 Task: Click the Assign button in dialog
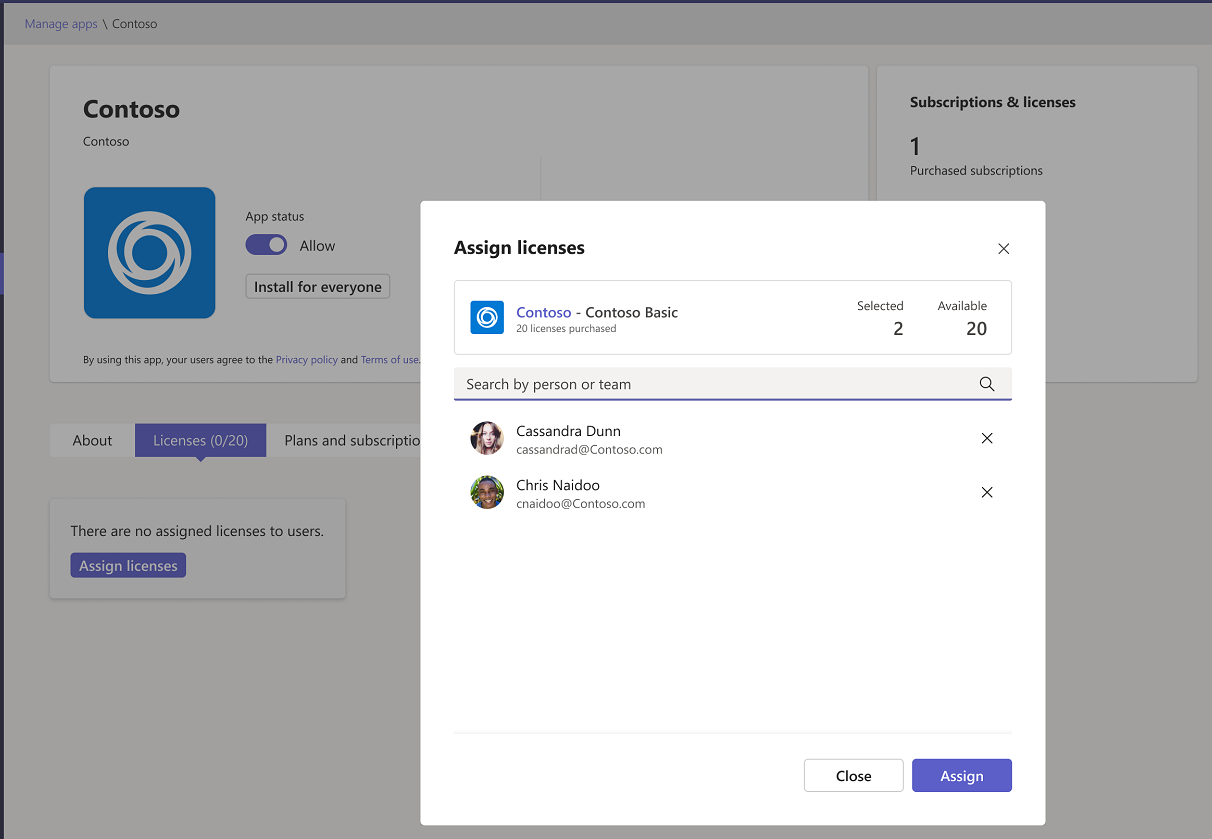click(x=962, y=776)
